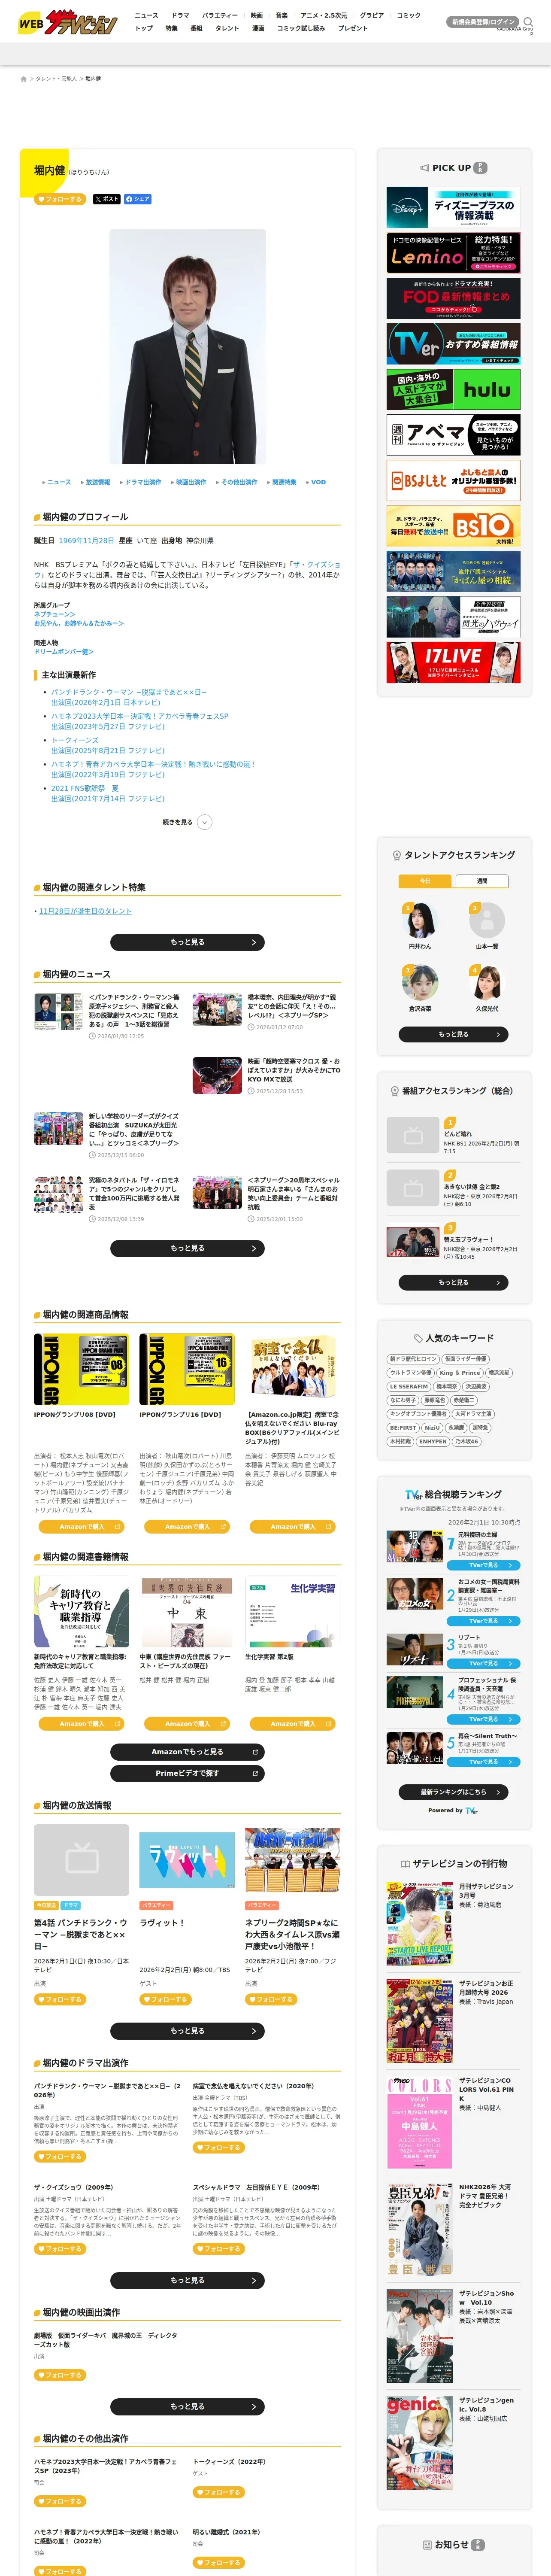Click the ネプチューン group link
The image size is (551, 2576).
coord(54,614)
